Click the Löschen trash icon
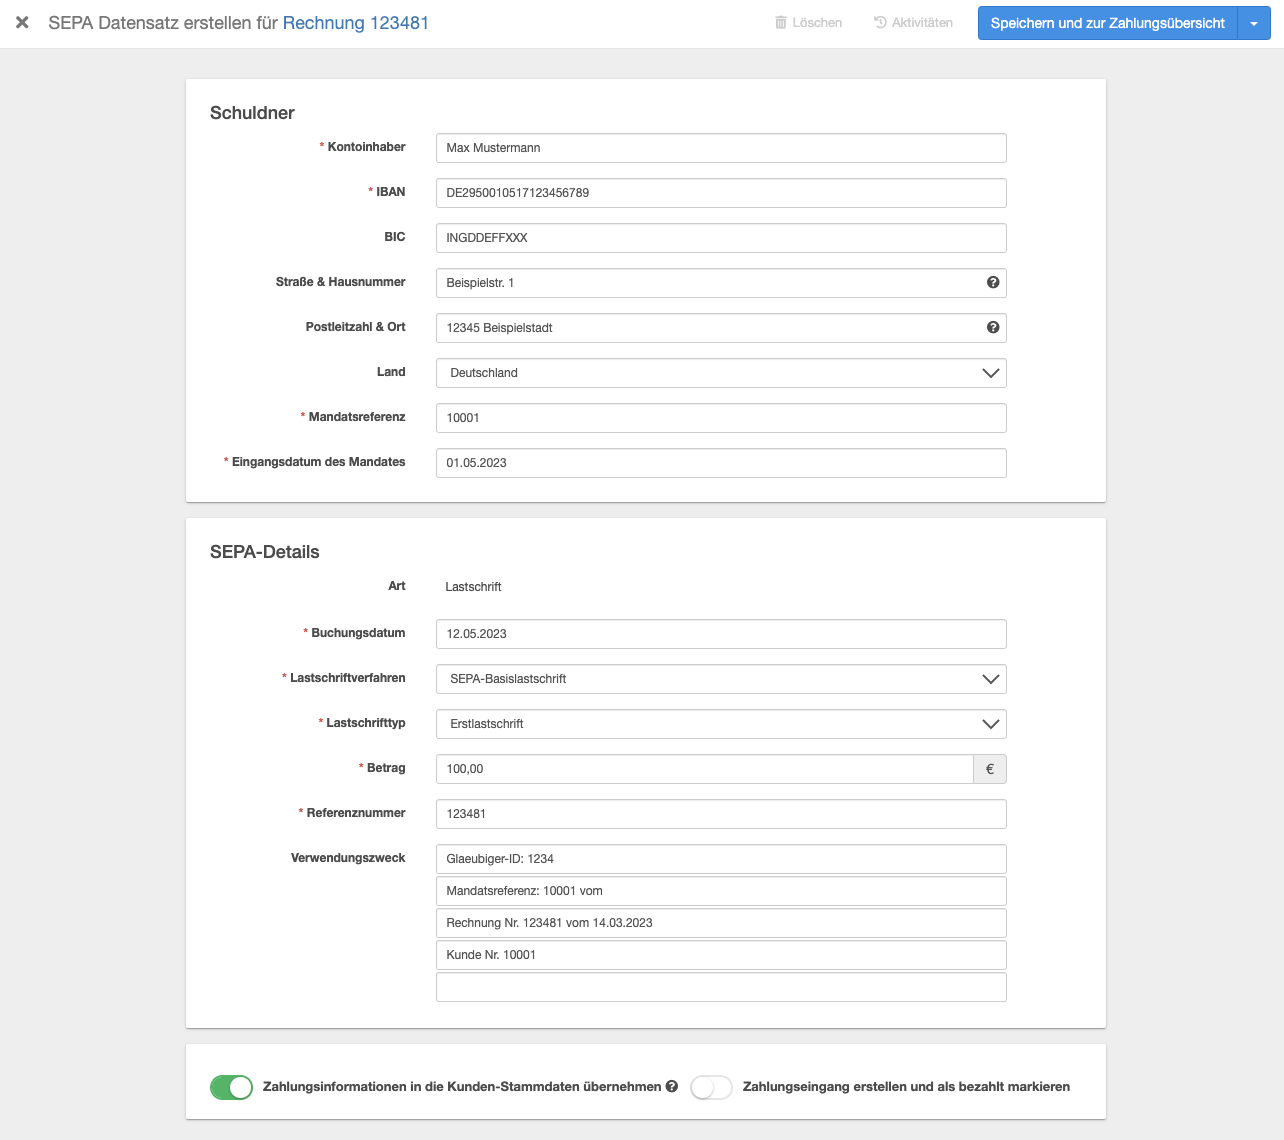This screenshot has width=1284, height=1140. [781, 23]
